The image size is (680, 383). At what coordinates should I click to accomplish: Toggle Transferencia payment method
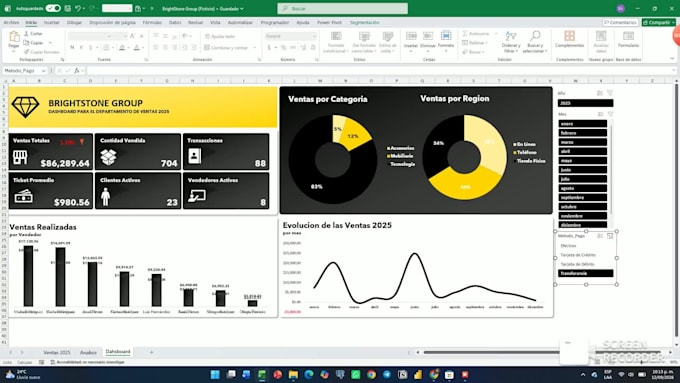(585, 273)
